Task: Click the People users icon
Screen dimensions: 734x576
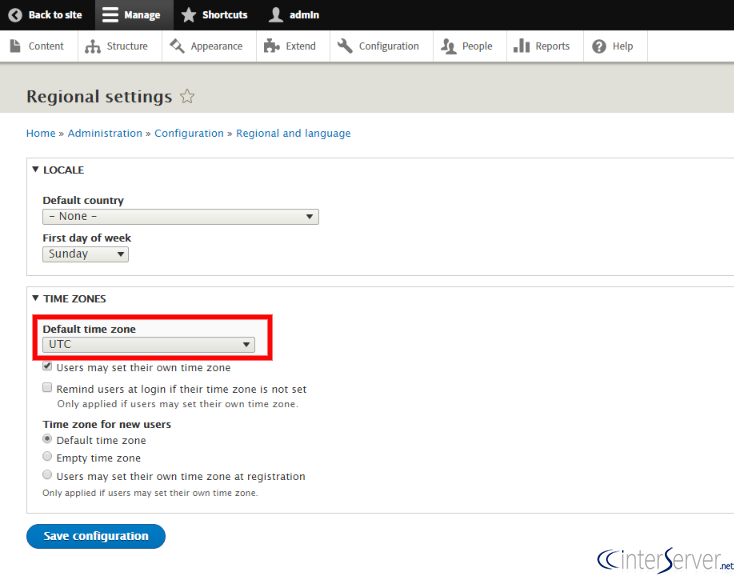Action: pos(448,46)
